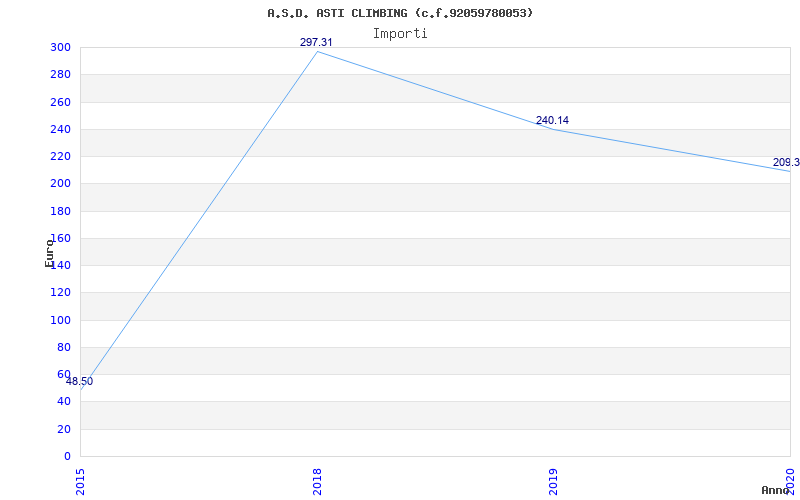Viewport: 800px width, 500px height.
Task: Click the 2015 x-axis label
Action: coord(80,482)
